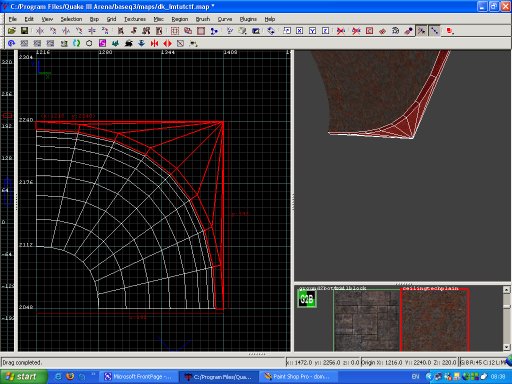Click the Save map floppy icon

(x=24, y=31)
